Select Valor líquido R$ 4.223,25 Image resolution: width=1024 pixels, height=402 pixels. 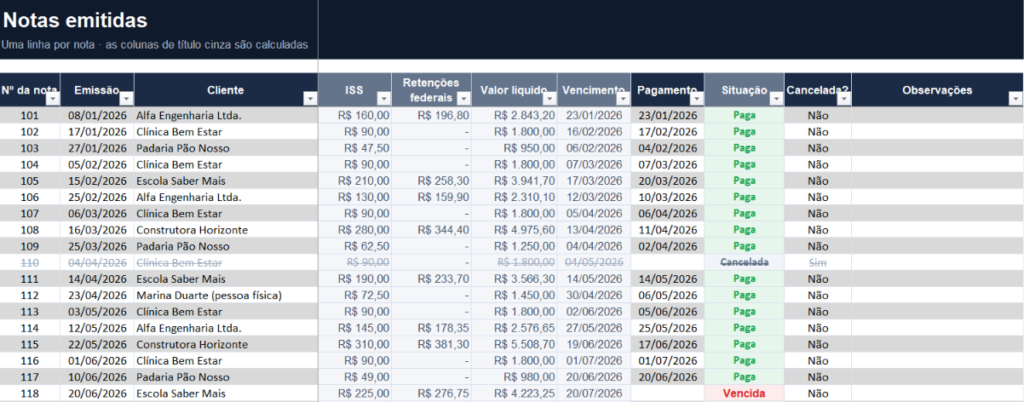click(x=515, y=394)
